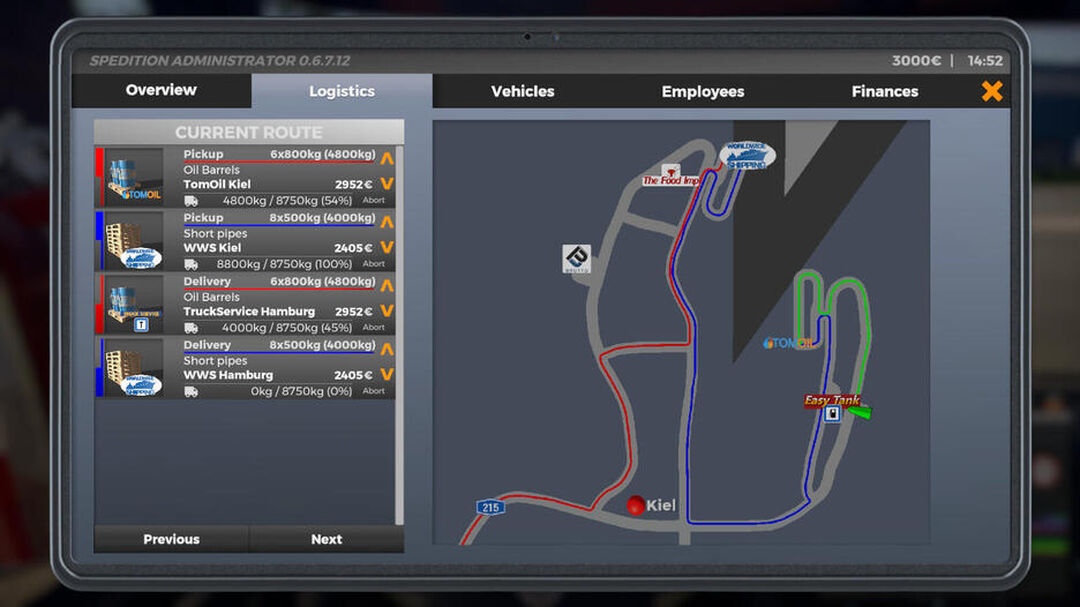The width and height of the screenshot is (1080, 607).
Task: Move WWS Kiel pickup down in route
Action: click(x=387, y=247)
